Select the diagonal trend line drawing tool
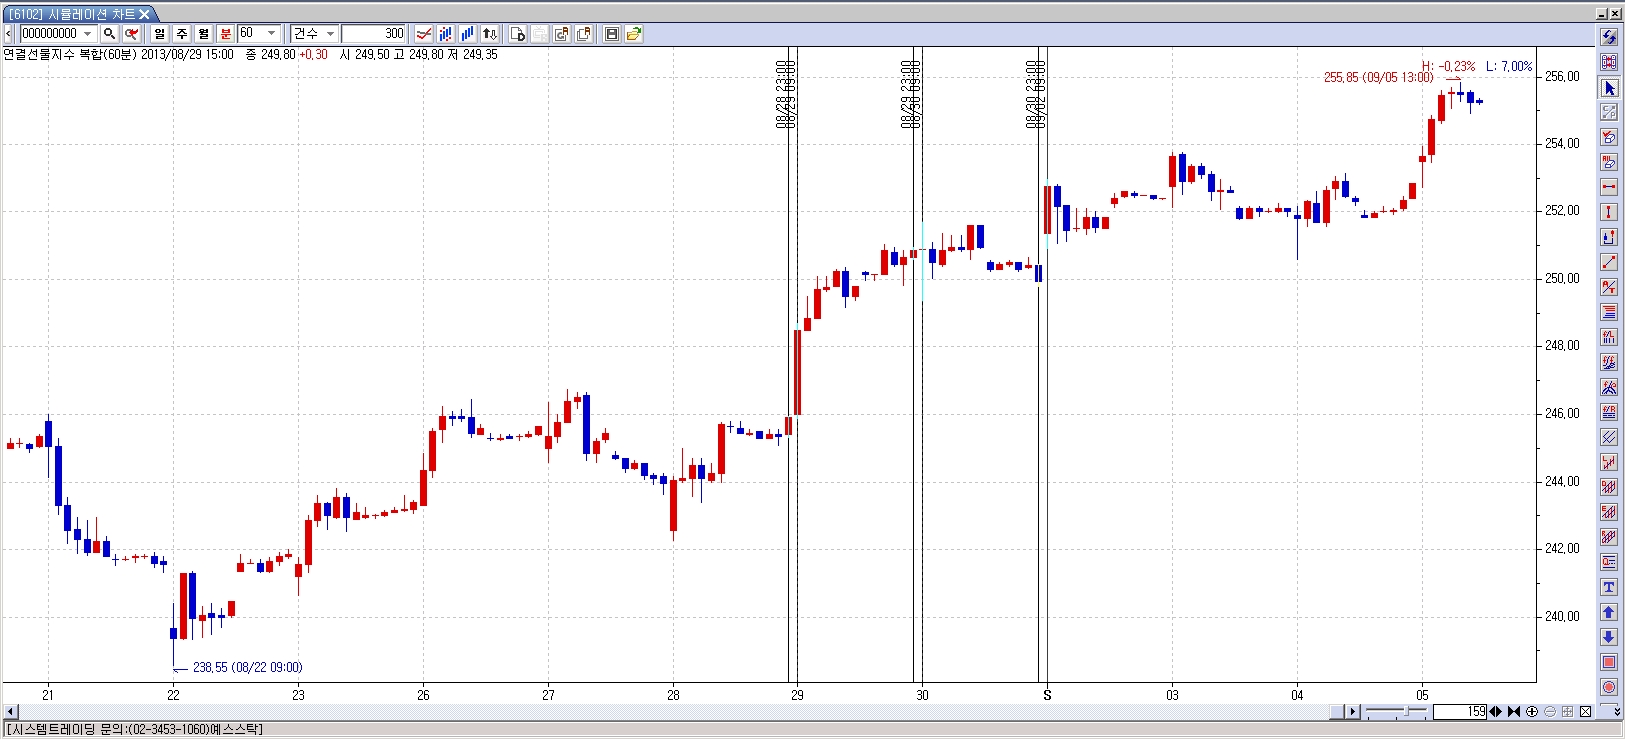Viewport: 1625px width, 739px height. click(1609, 262)
